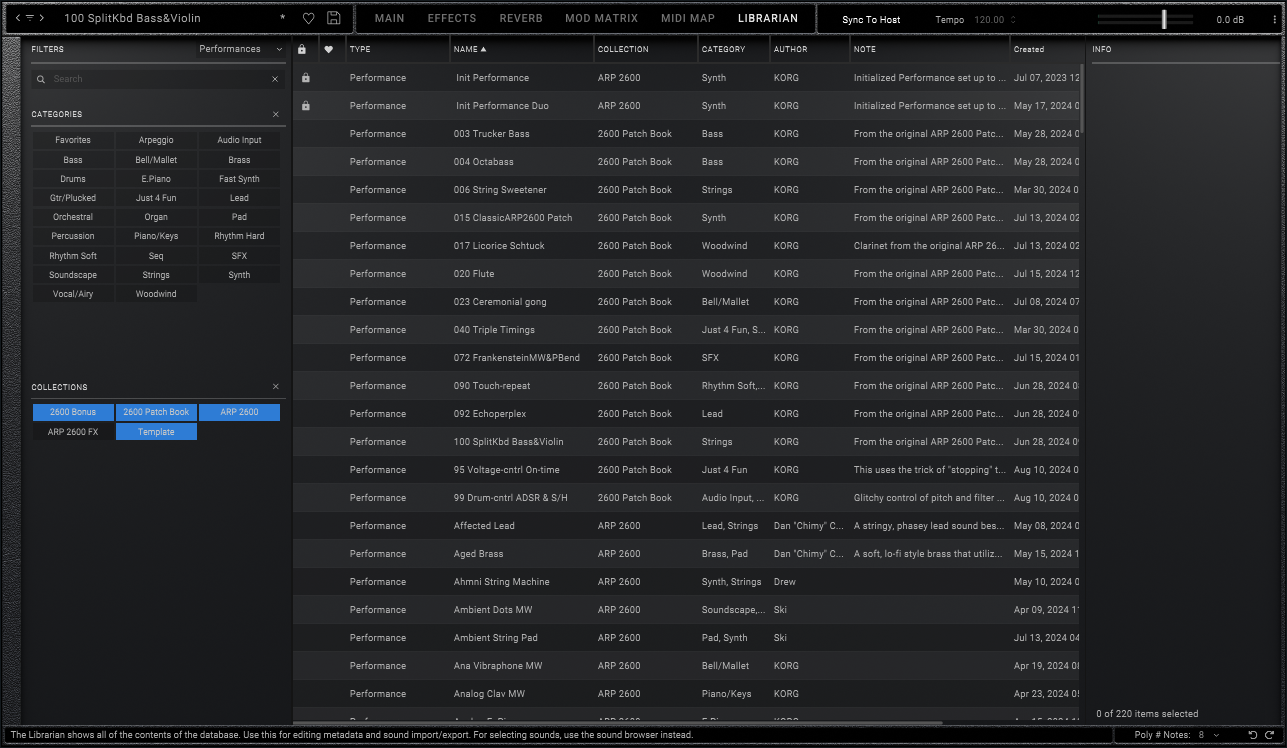Toggle the 2600 Bonus collection filter
The image size is (1287, 748).
(73, 412)
